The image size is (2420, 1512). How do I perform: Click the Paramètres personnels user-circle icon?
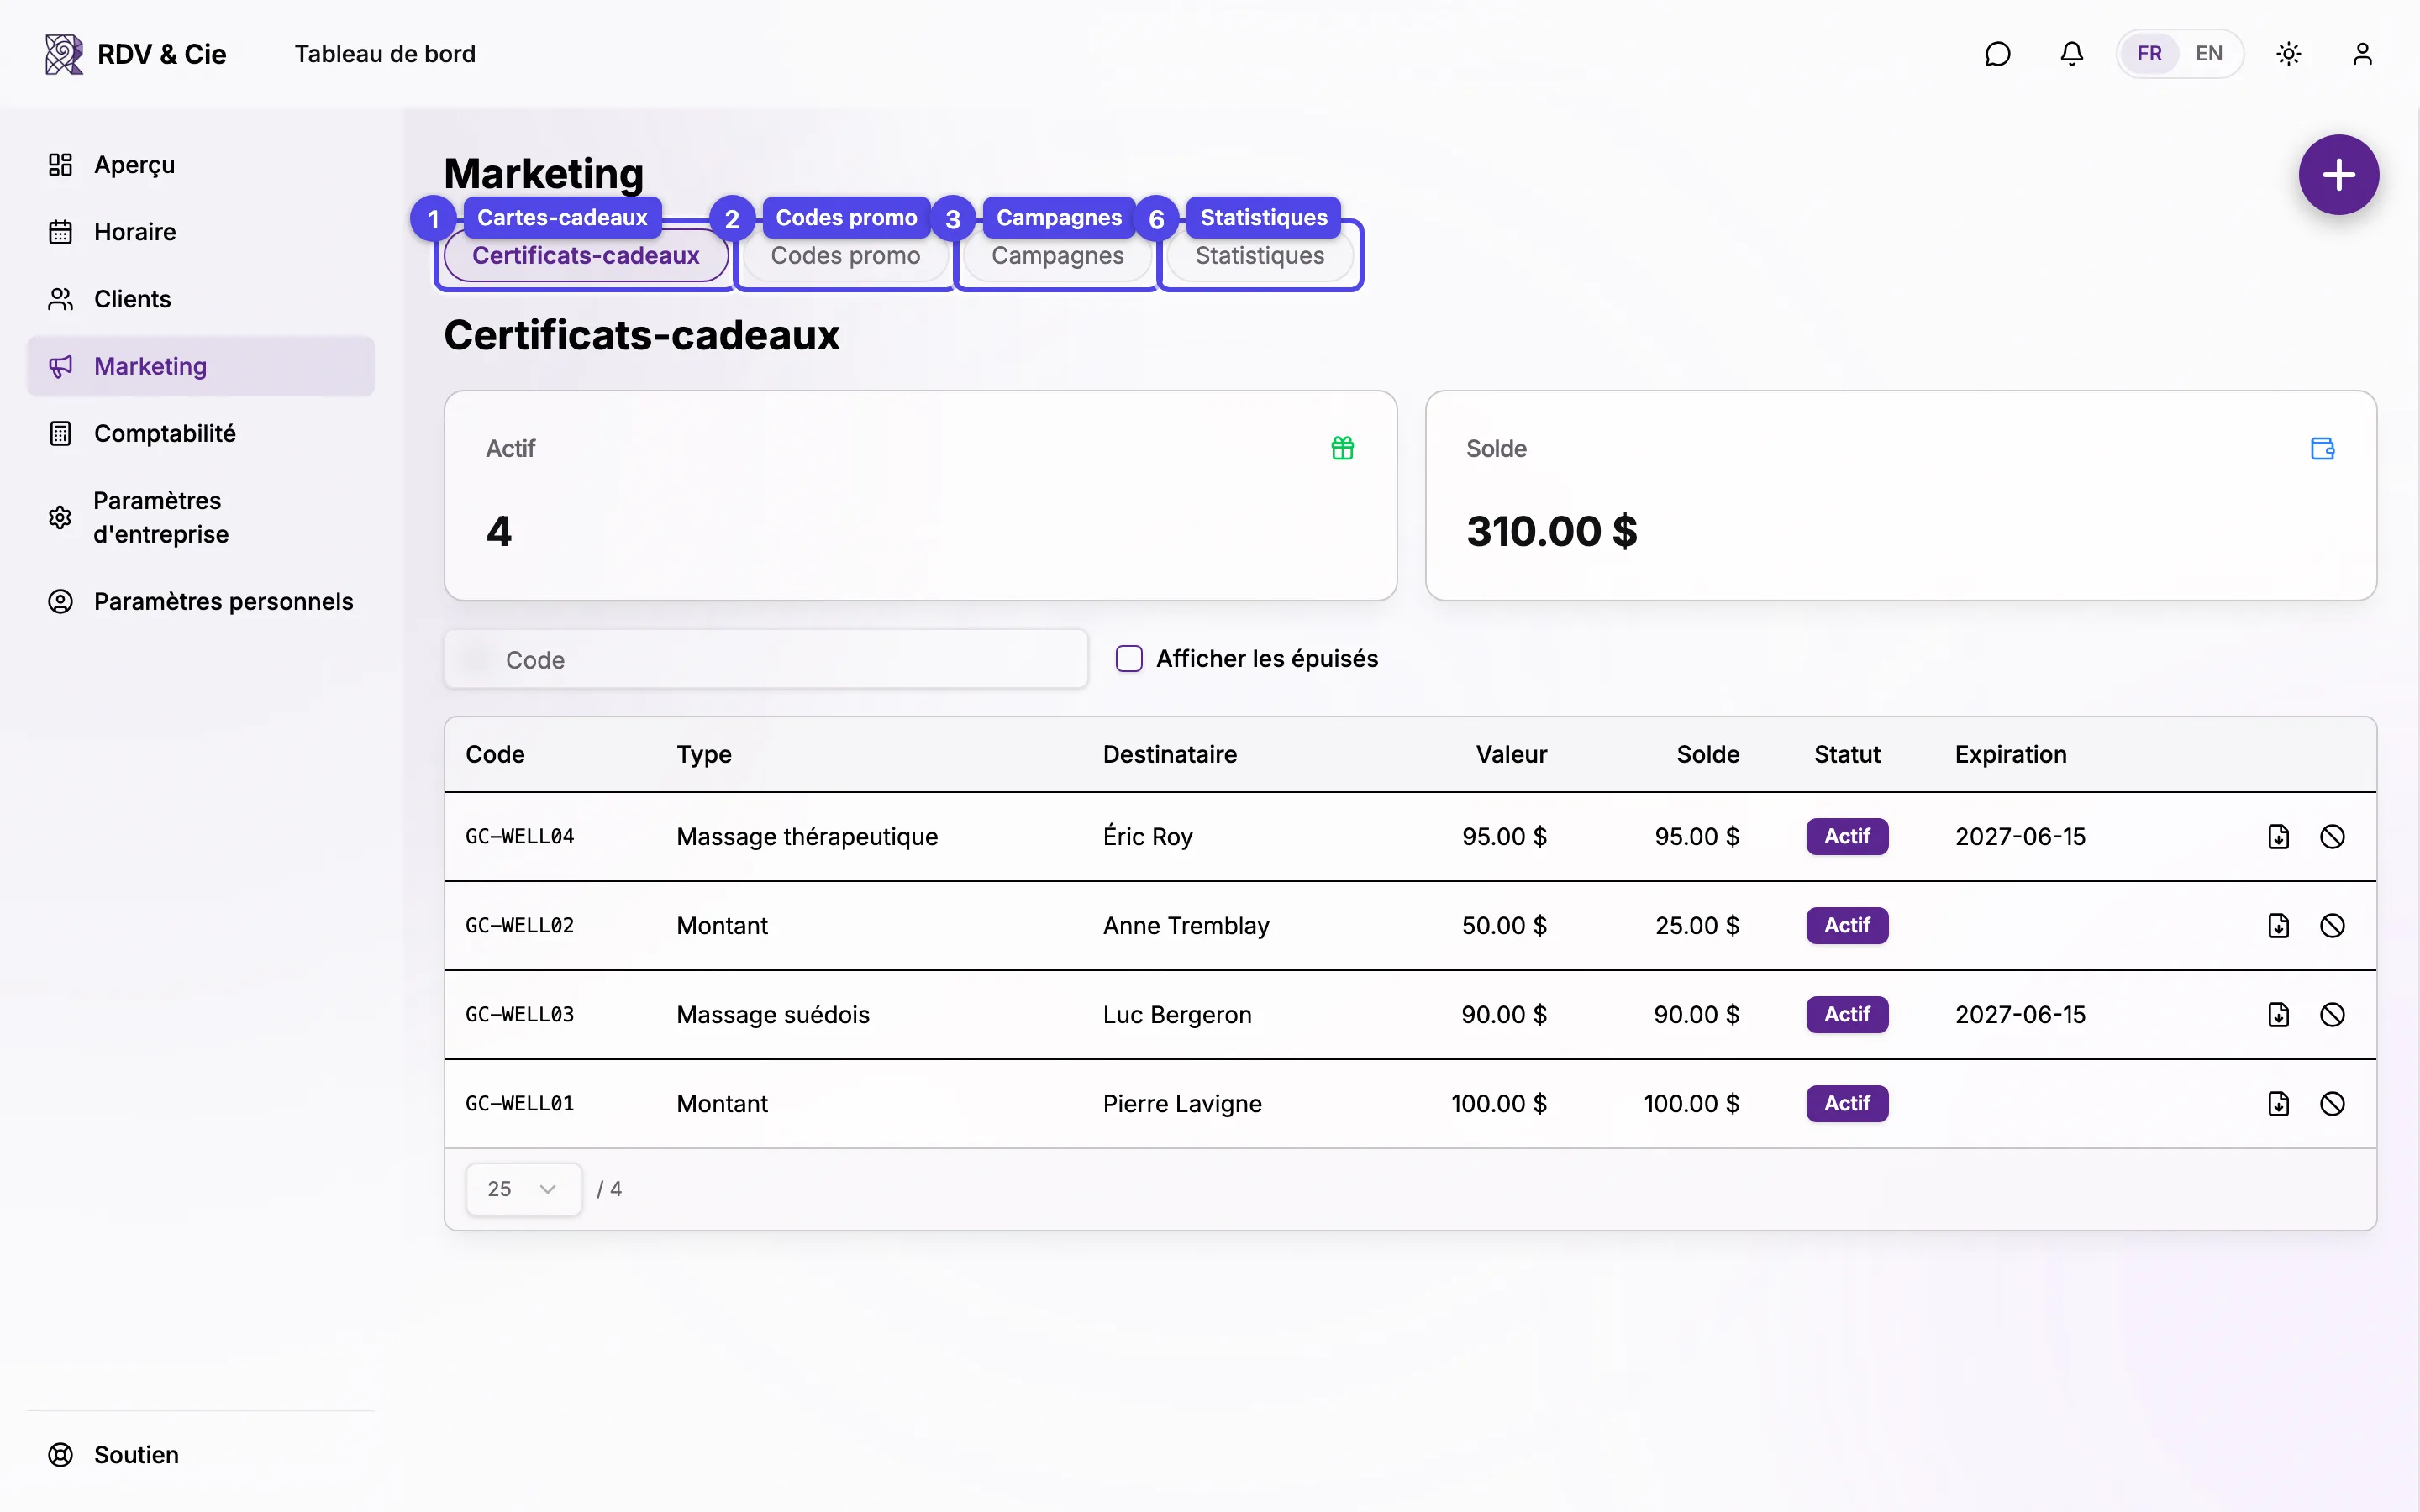60,601
